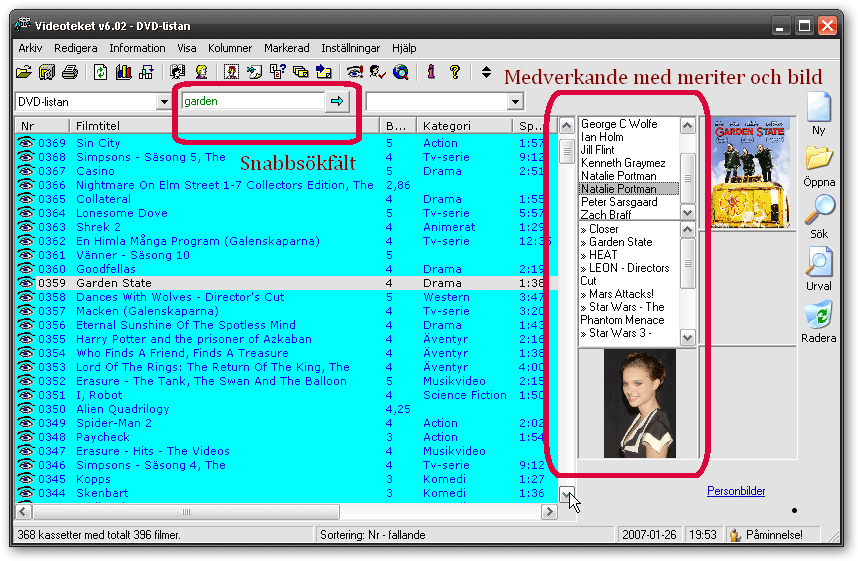858x561 pixels.
Task: Toggle the eye icon for I, Robot
Action: tap(26, 395)
